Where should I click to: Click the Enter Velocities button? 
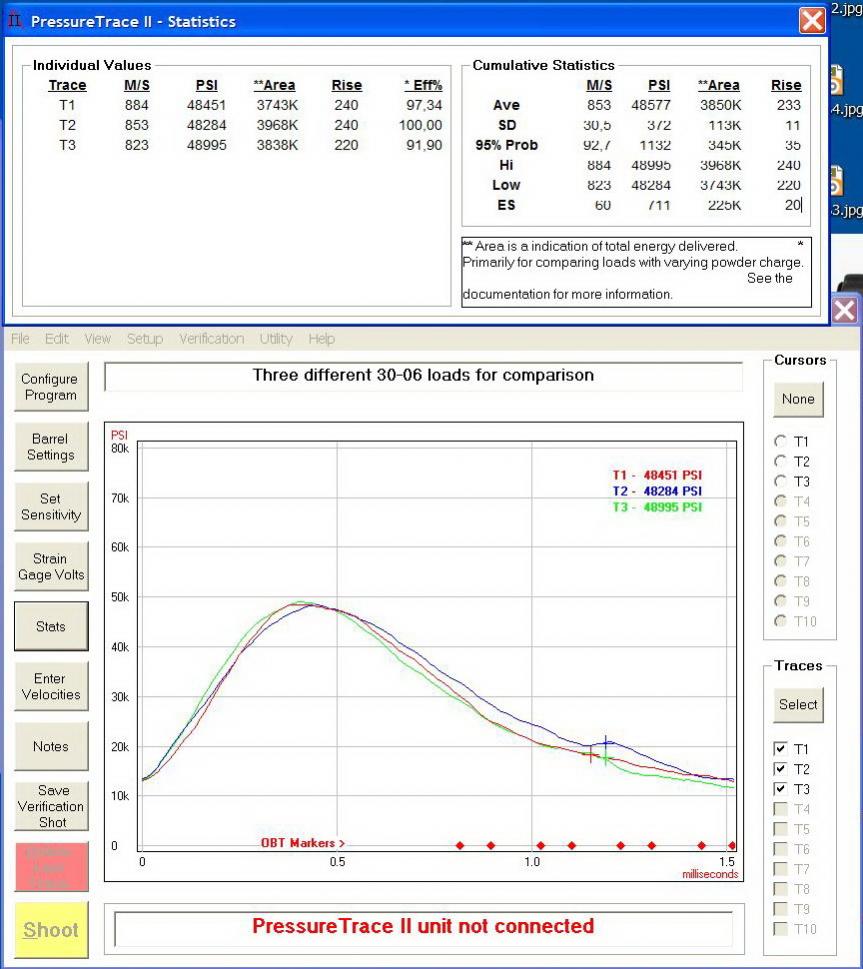click(50, 686)
